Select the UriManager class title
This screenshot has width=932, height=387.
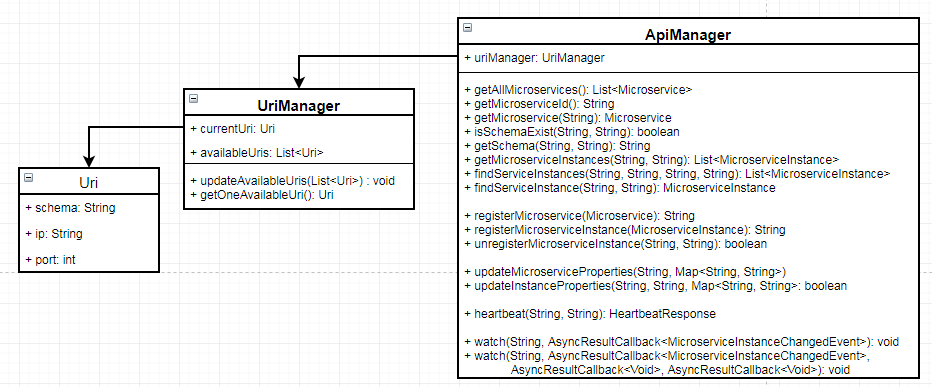click(x=298, y=106)
